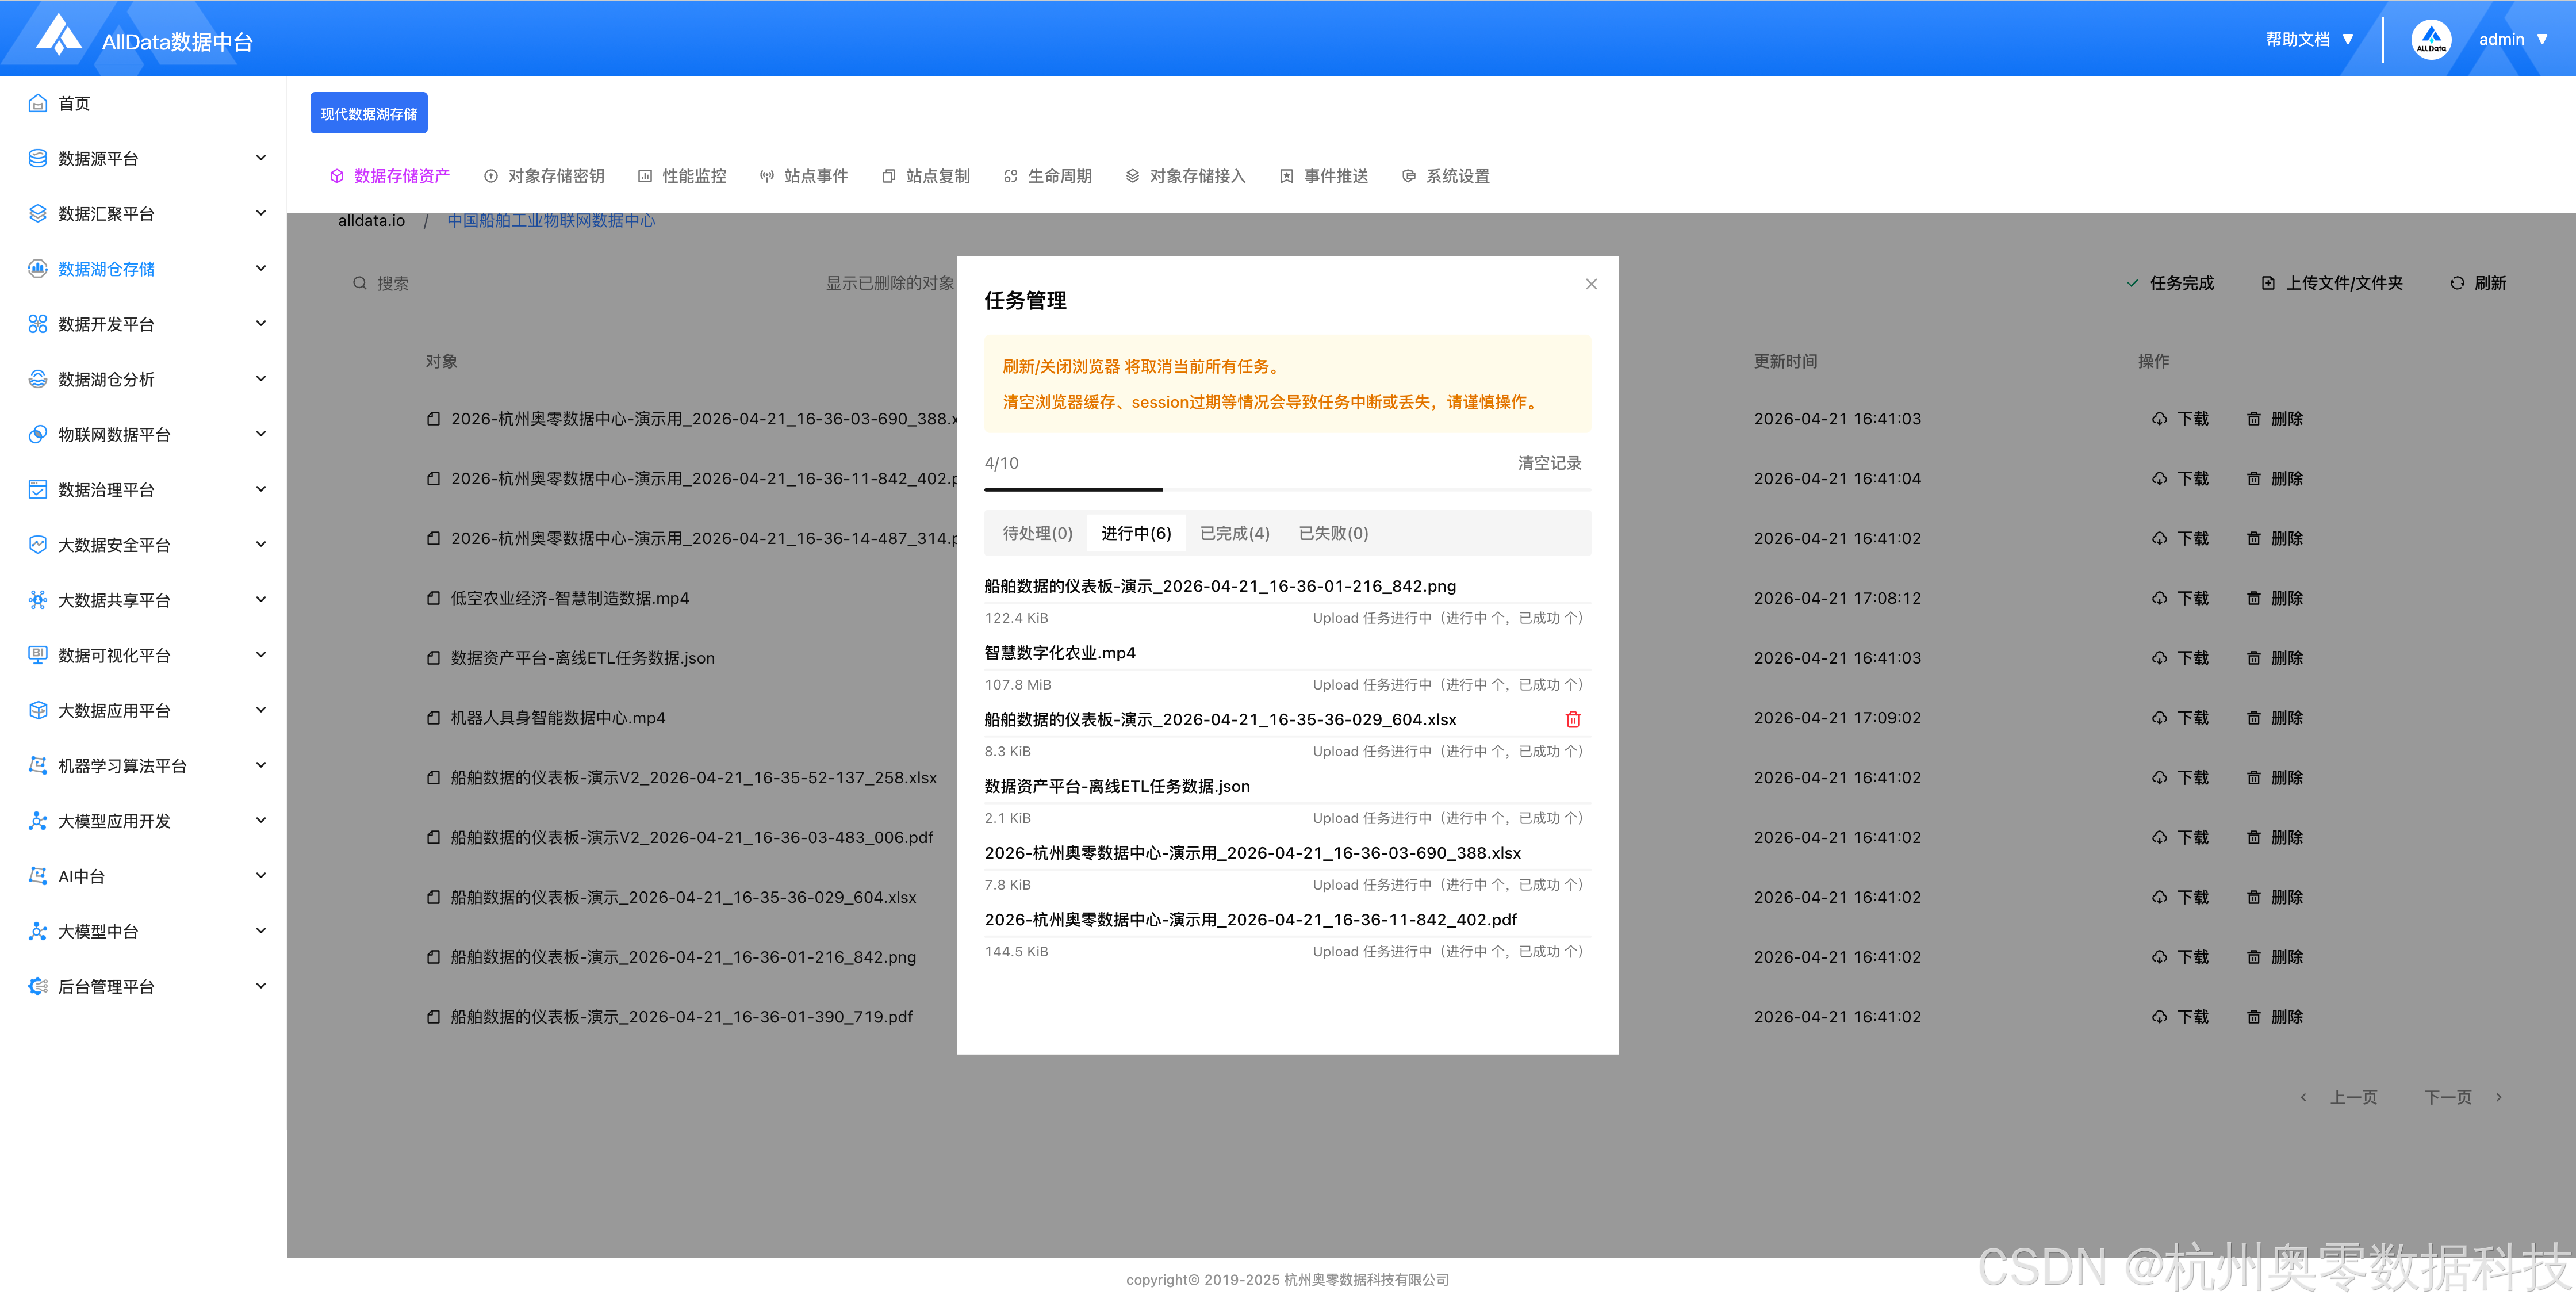Expand the 大模型应用开发 sidebar menu
The height and width of the screenshot is (1310, 2576).
[260, 820]
